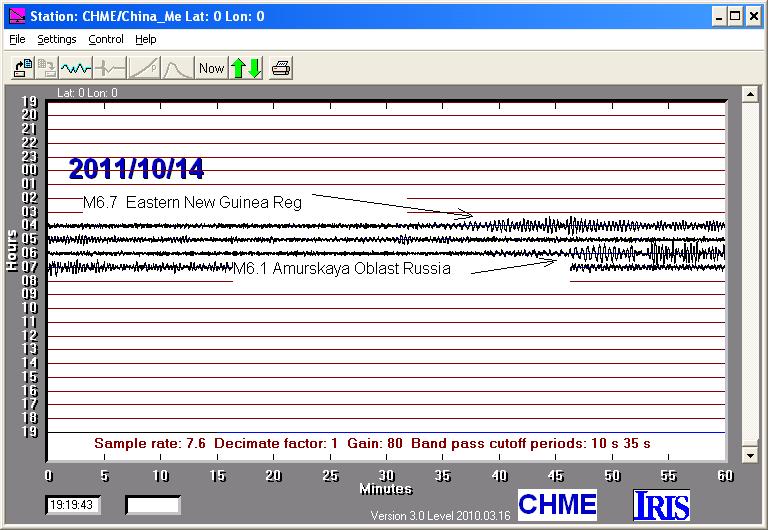Click the scrollbar down arrow
Screen dimensions: 768x530
coord(748,454)
